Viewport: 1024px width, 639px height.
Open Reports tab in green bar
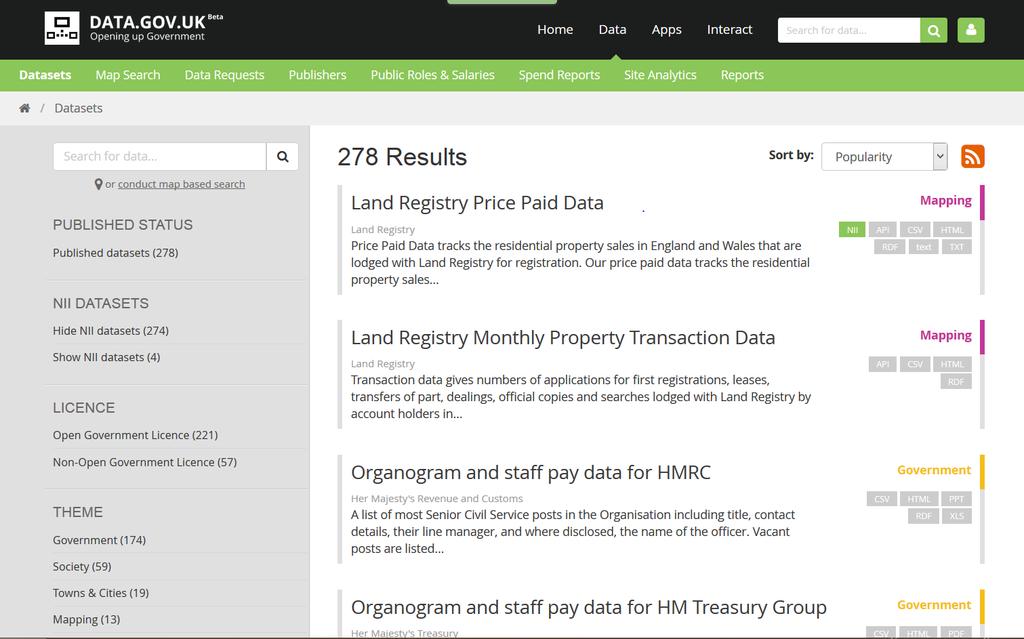(x=742, y=74)
